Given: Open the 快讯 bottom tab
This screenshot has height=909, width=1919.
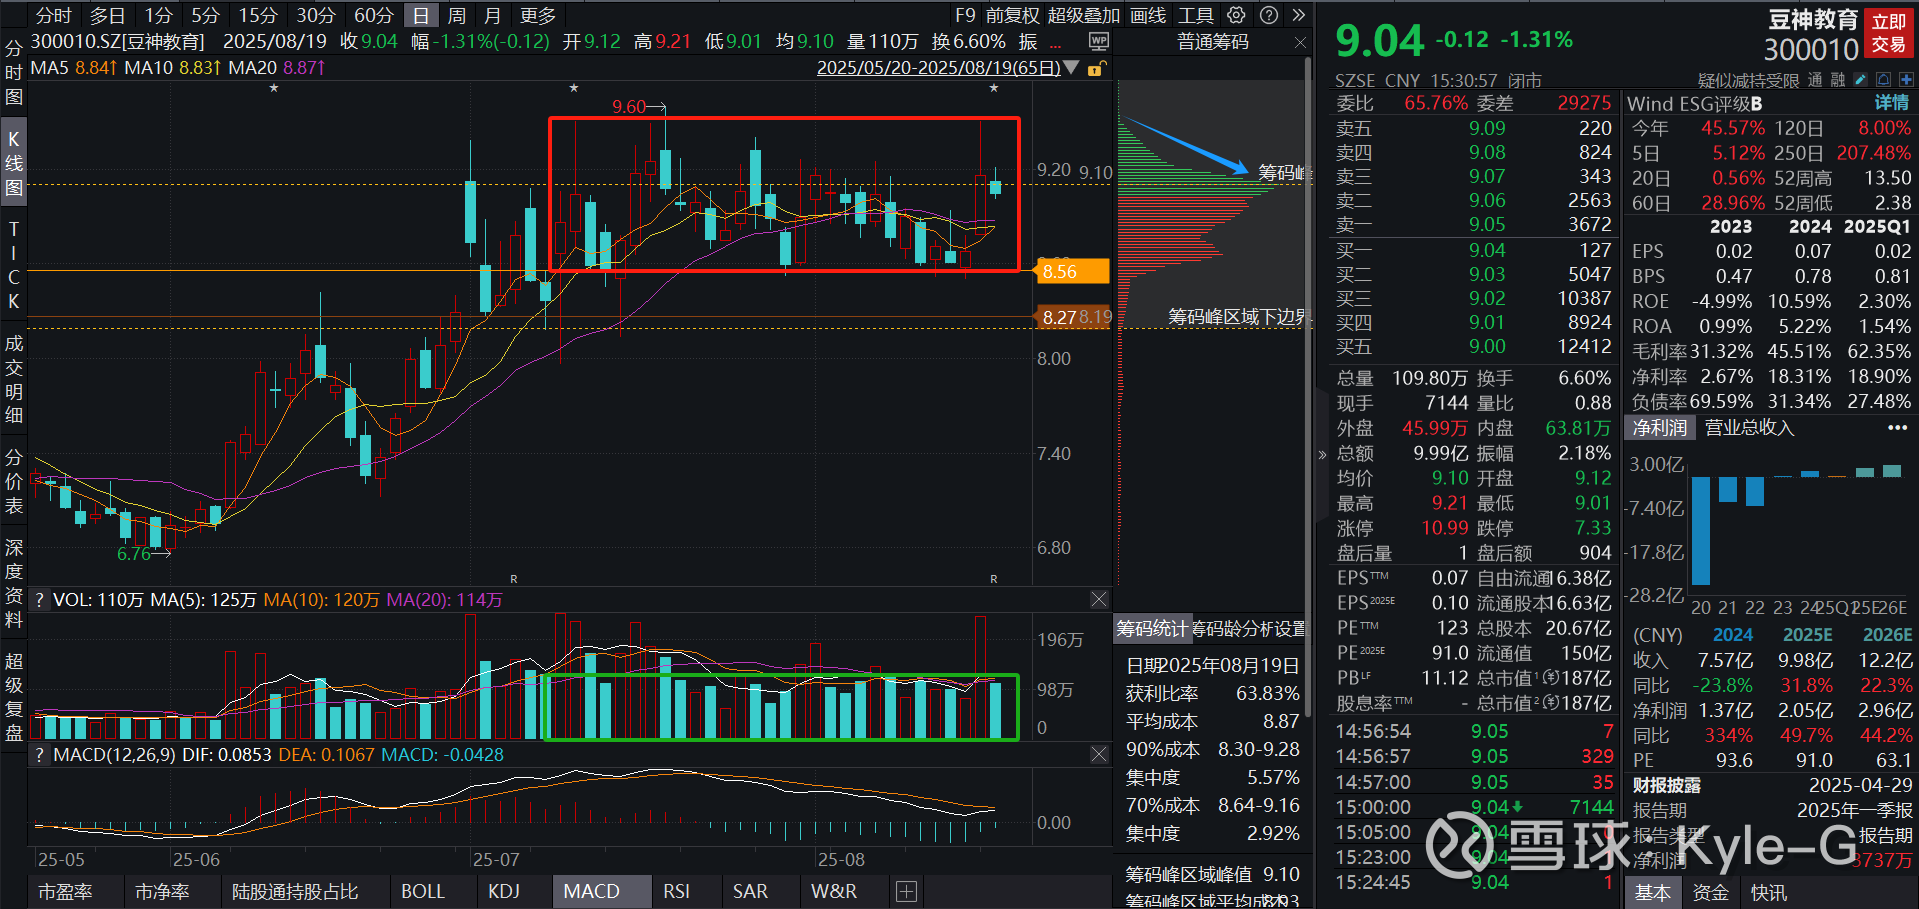Looking at the screenshot, I should click(x=1768, y=892).
